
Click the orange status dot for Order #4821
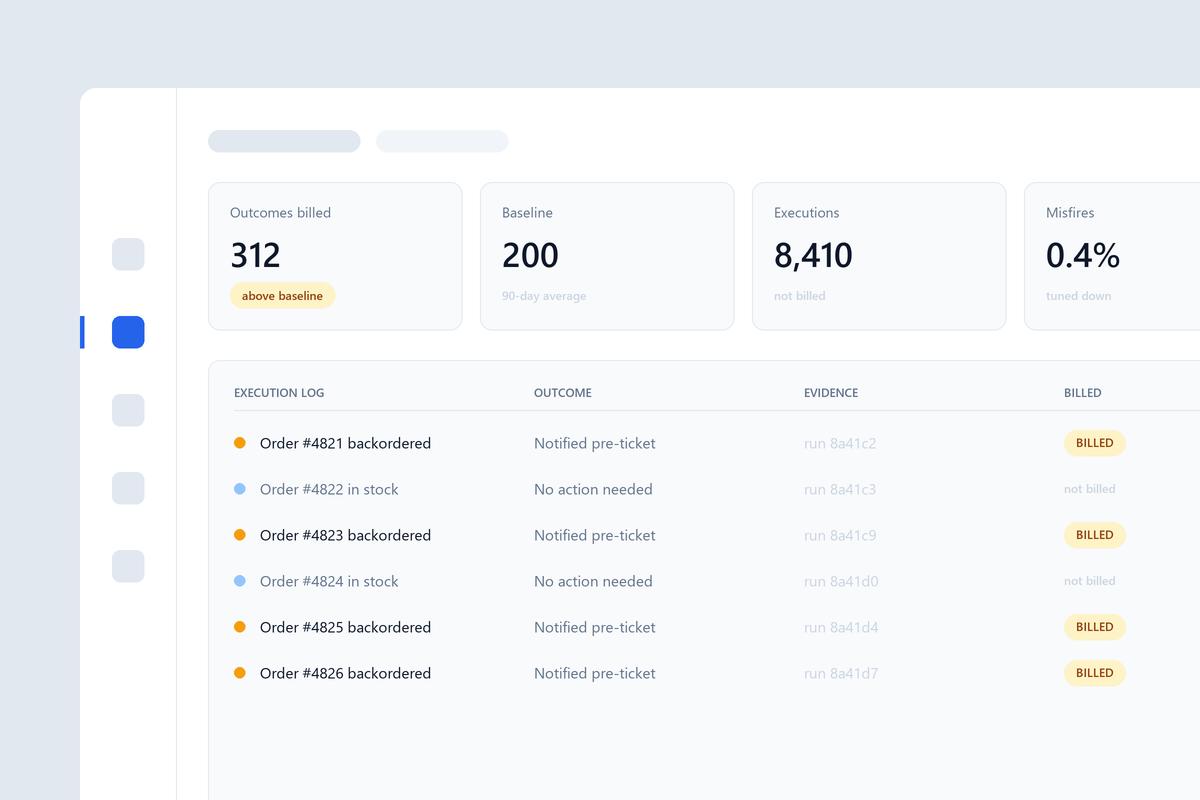pos(240,443)
